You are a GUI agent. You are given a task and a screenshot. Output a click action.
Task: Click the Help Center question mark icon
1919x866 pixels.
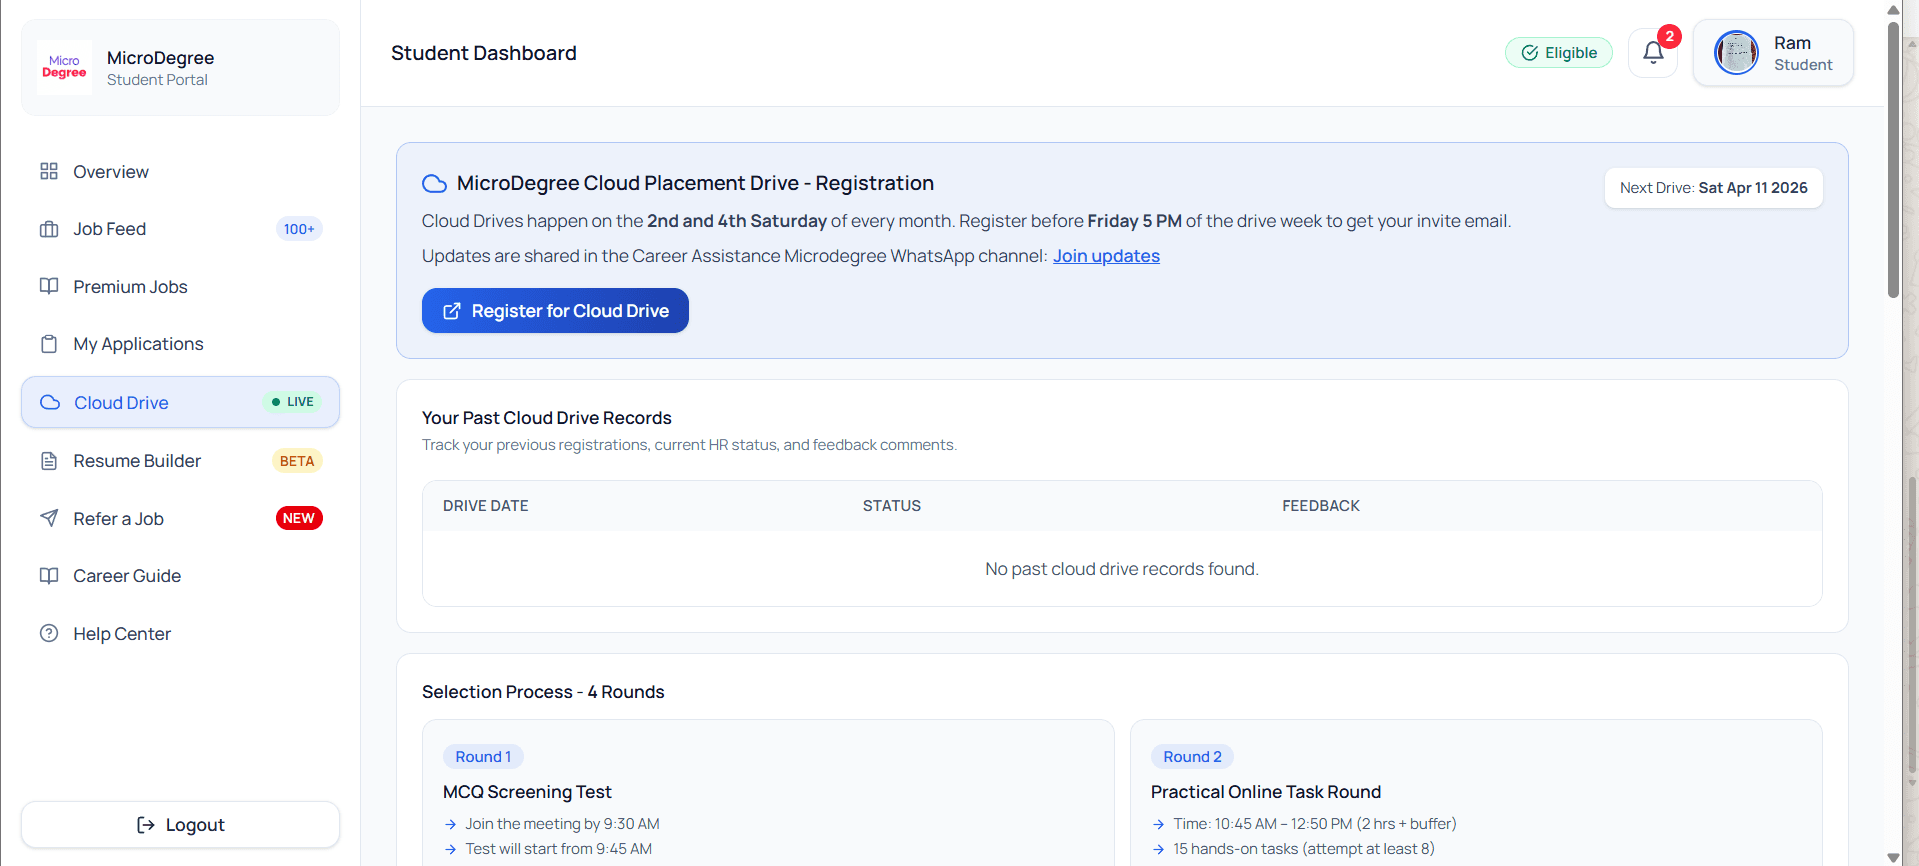tap(49, 633)
